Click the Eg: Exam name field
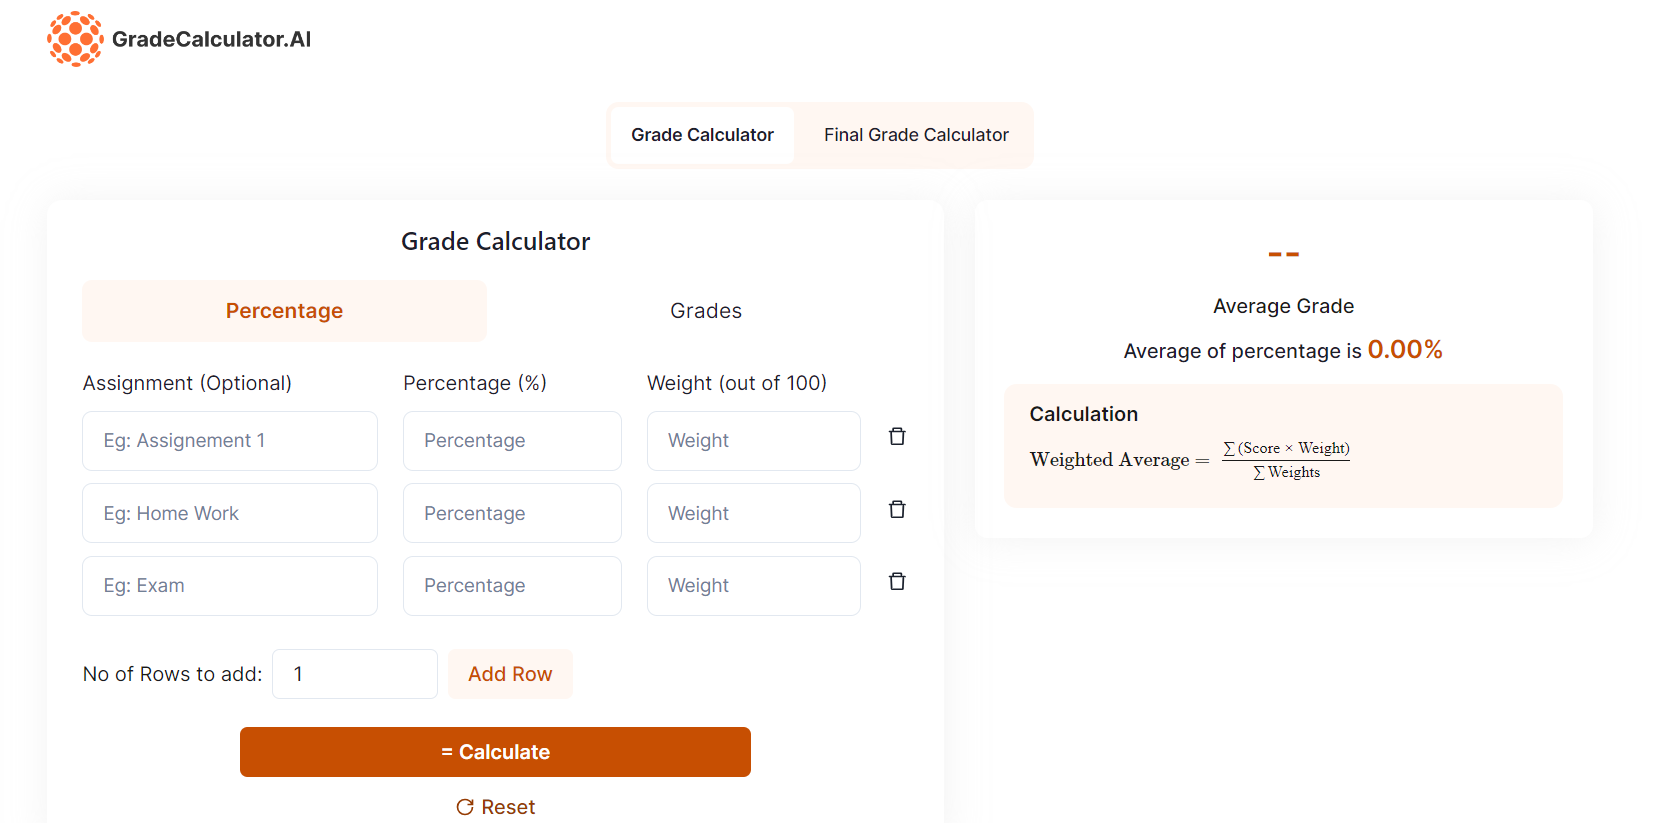 230,586
